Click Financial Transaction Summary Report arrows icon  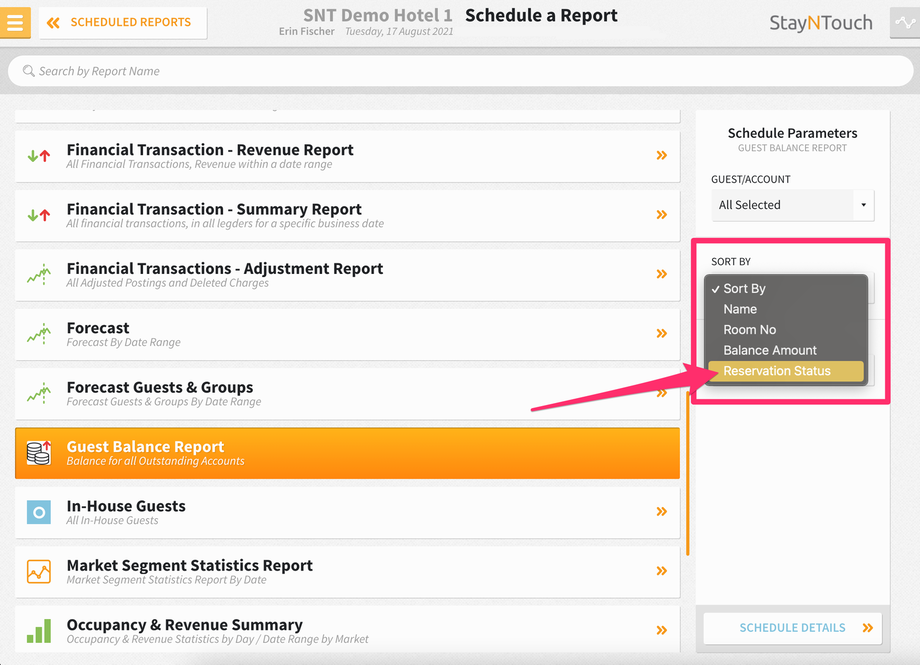click(x=39, y=215)
